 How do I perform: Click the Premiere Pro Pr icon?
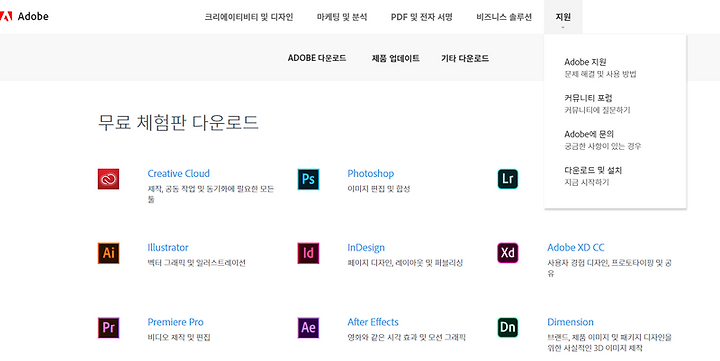tap(108, 328)
